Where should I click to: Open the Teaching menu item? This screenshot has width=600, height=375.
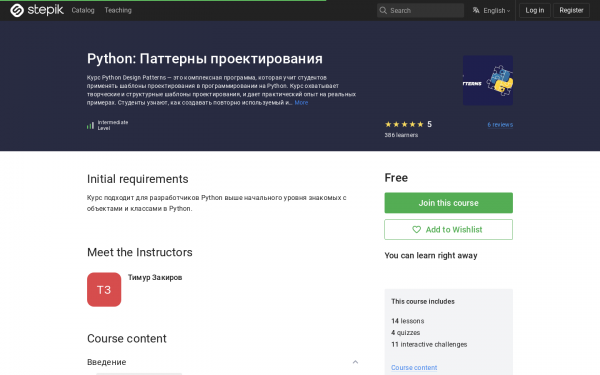118,10
